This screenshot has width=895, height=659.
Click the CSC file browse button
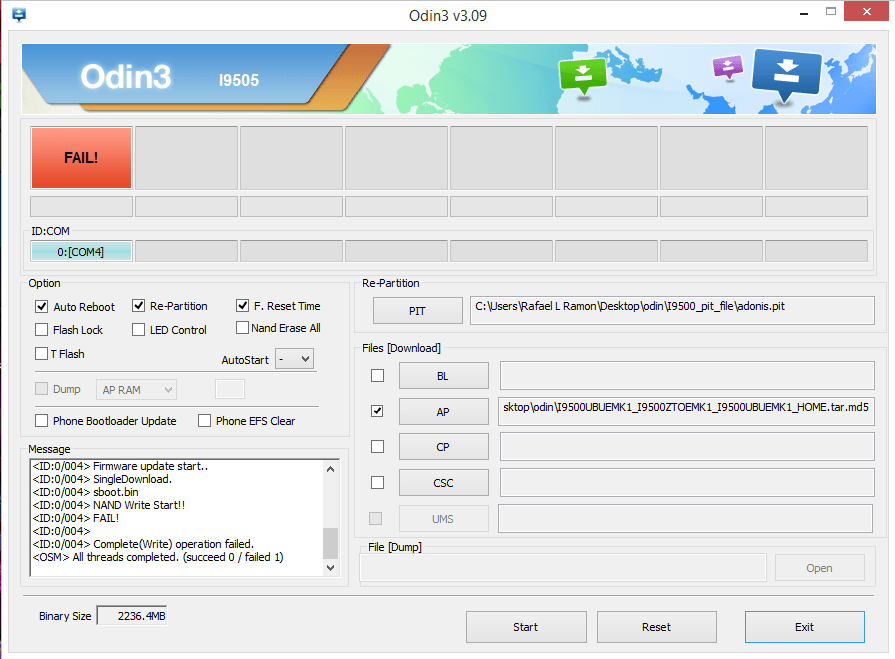tap(444, 483)
